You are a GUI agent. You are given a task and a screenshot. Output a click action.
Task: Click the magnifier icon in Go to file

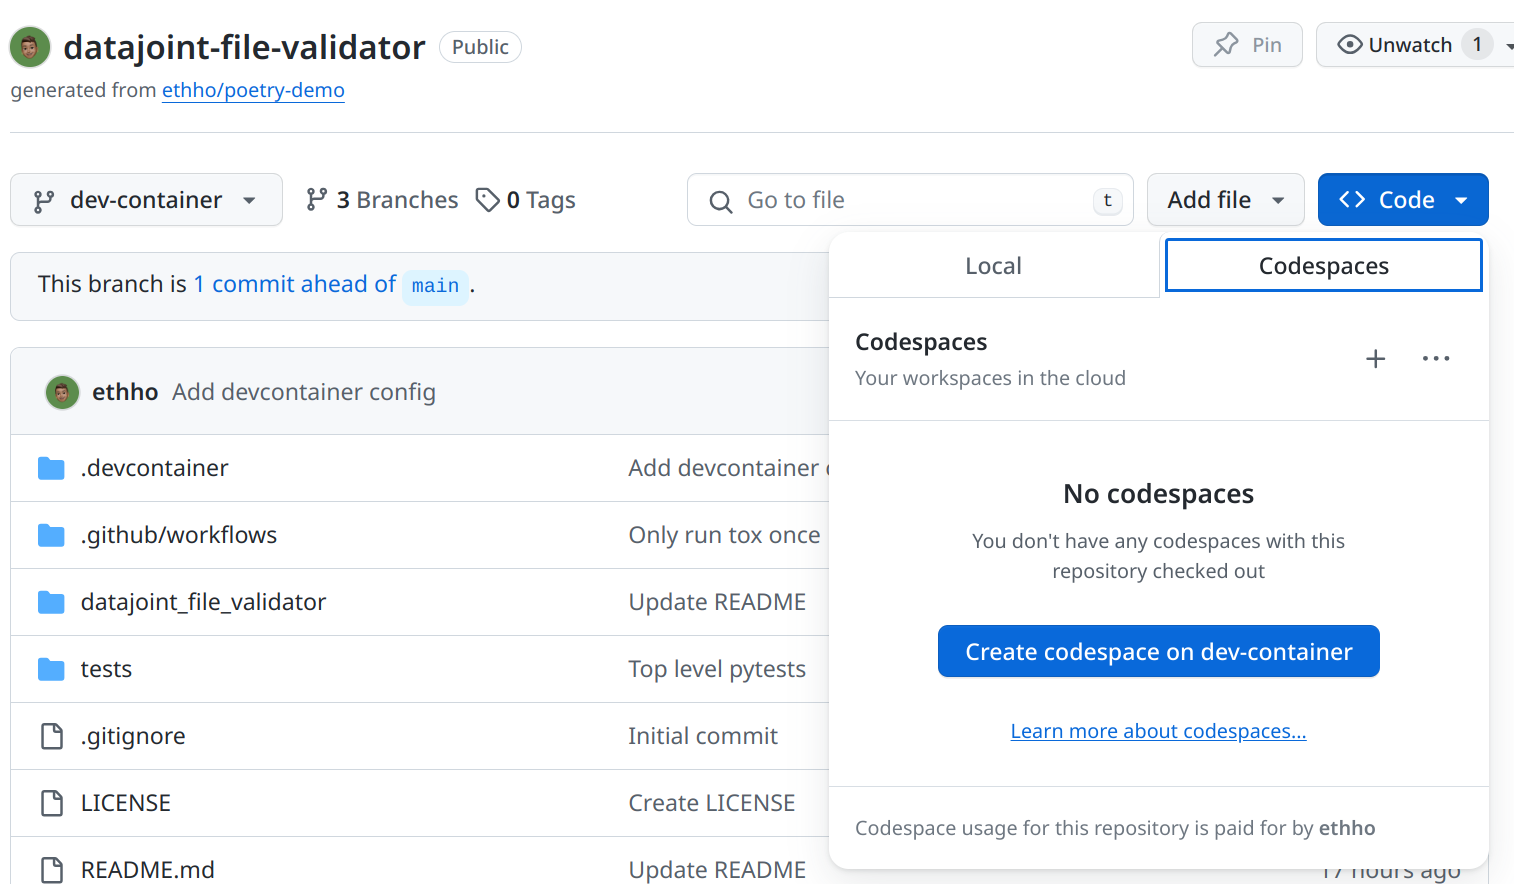720,201
